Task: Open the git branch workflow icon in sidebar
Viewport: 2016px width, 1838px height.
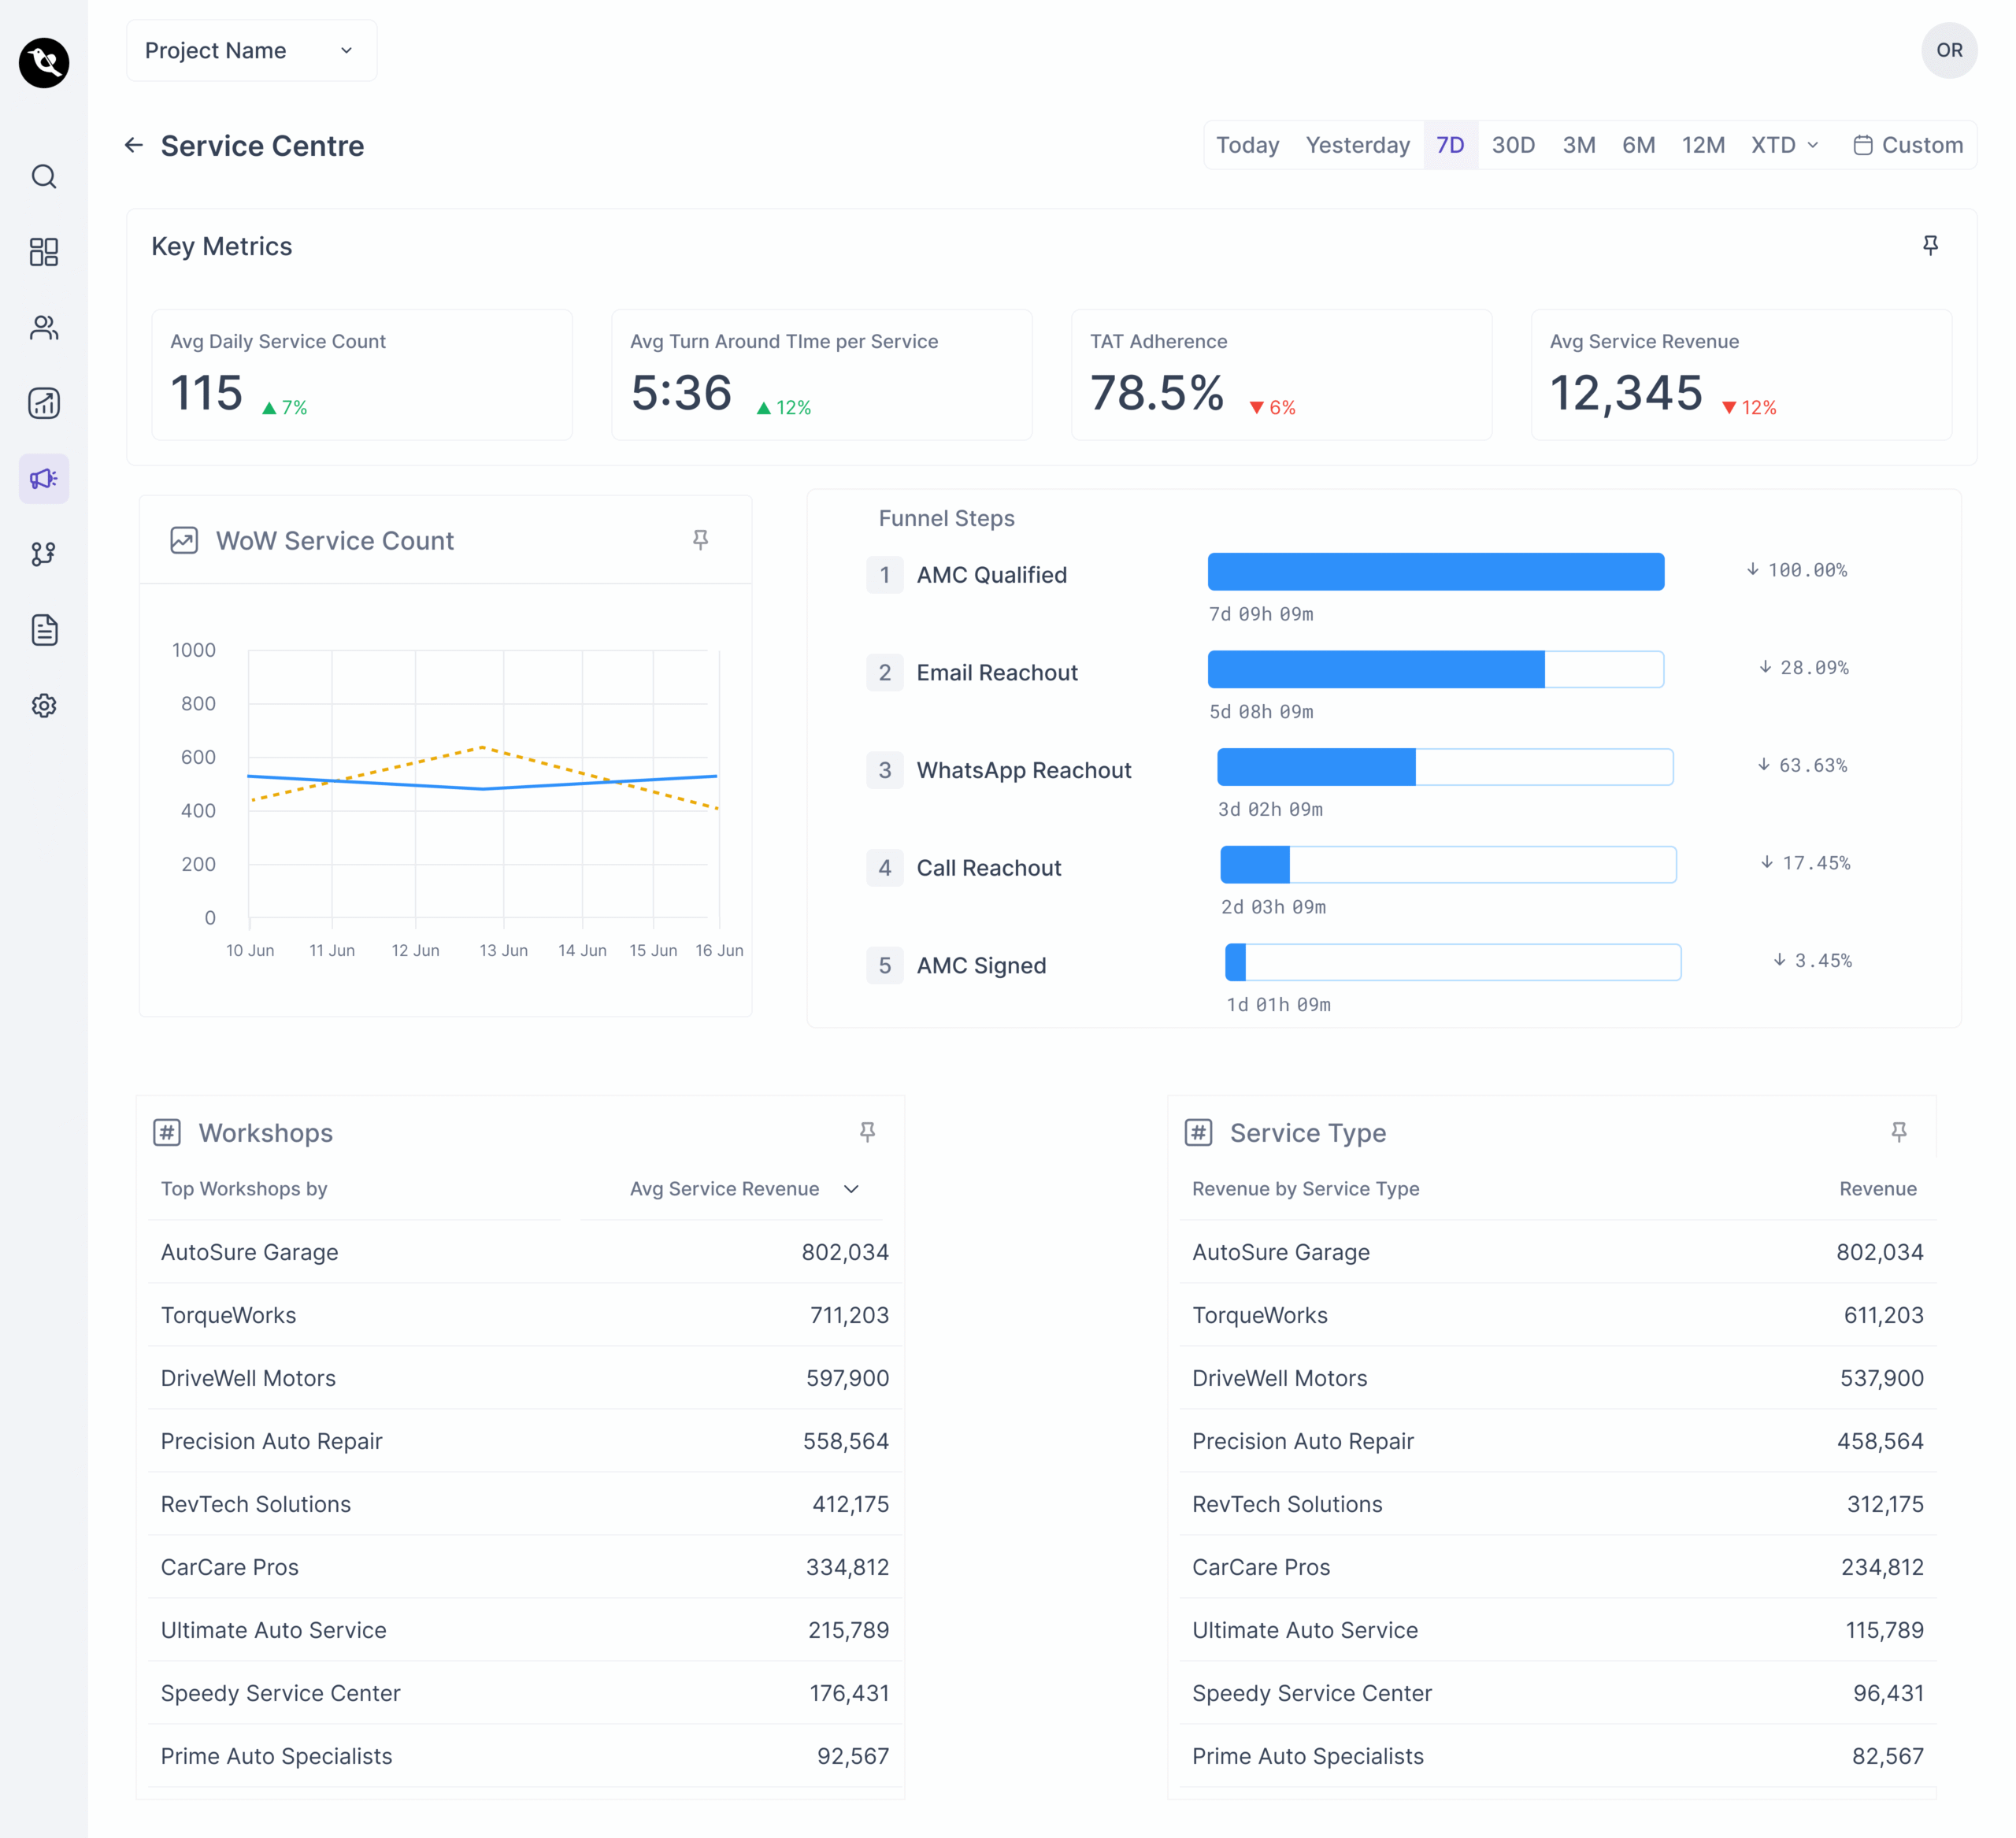Action: pyautogui.click(x=44, y=554)
